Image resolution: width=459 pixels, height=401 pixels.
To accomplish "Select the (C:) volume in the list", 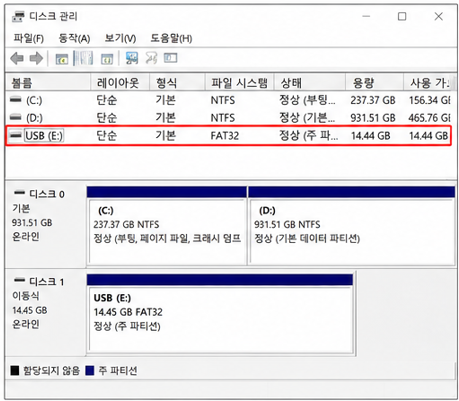I will coord(34,100).
